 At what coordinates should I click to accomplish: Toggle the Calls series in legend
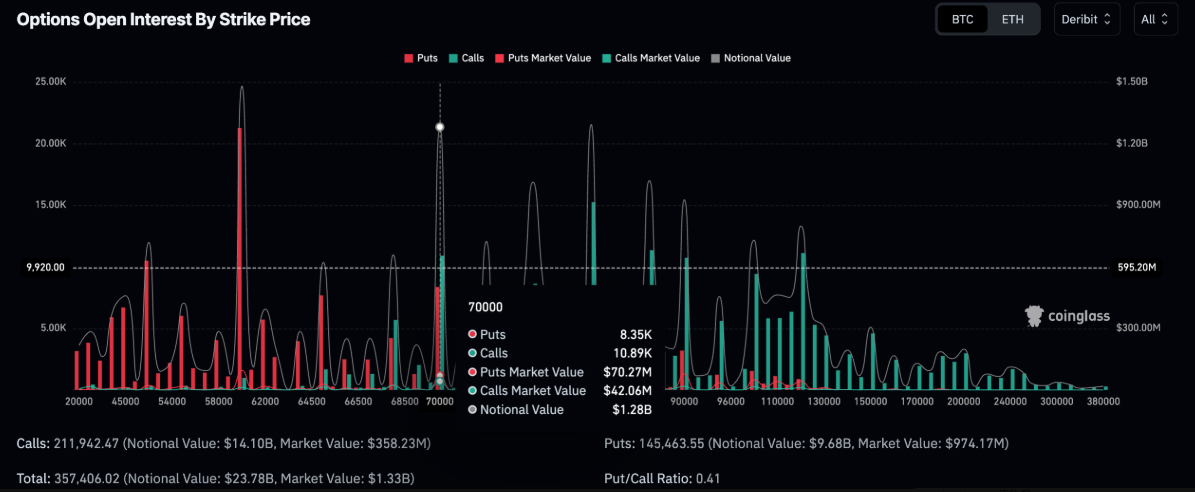466,58
